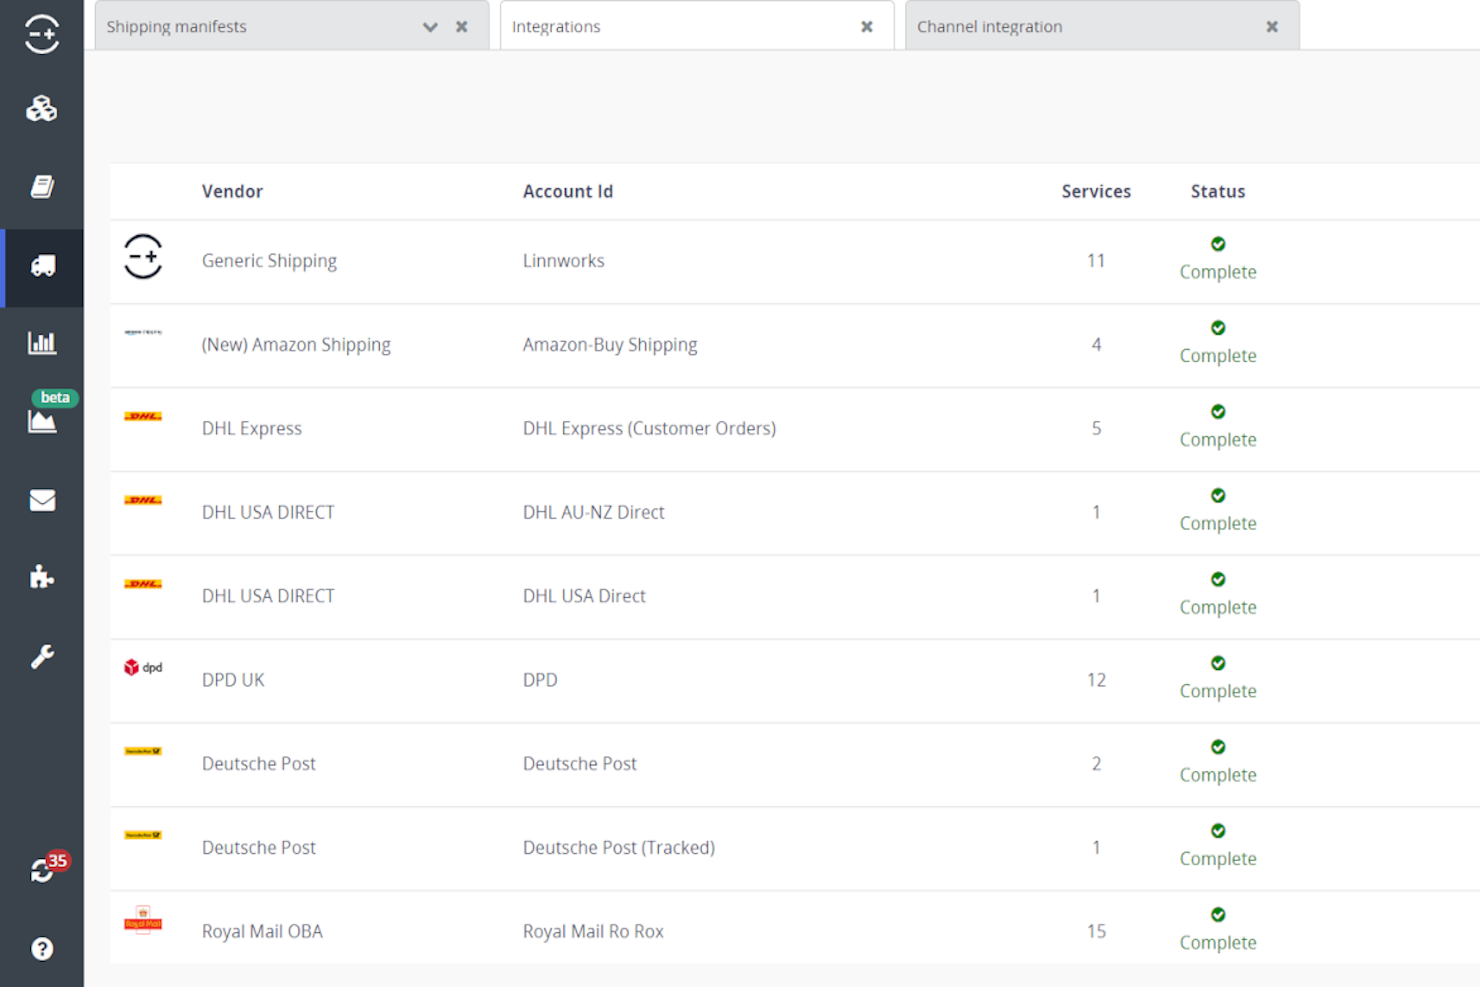Viewport: 1480px width, 987px height.
Task: Click the DHL Express row logo
Action: tap(143, 416)
